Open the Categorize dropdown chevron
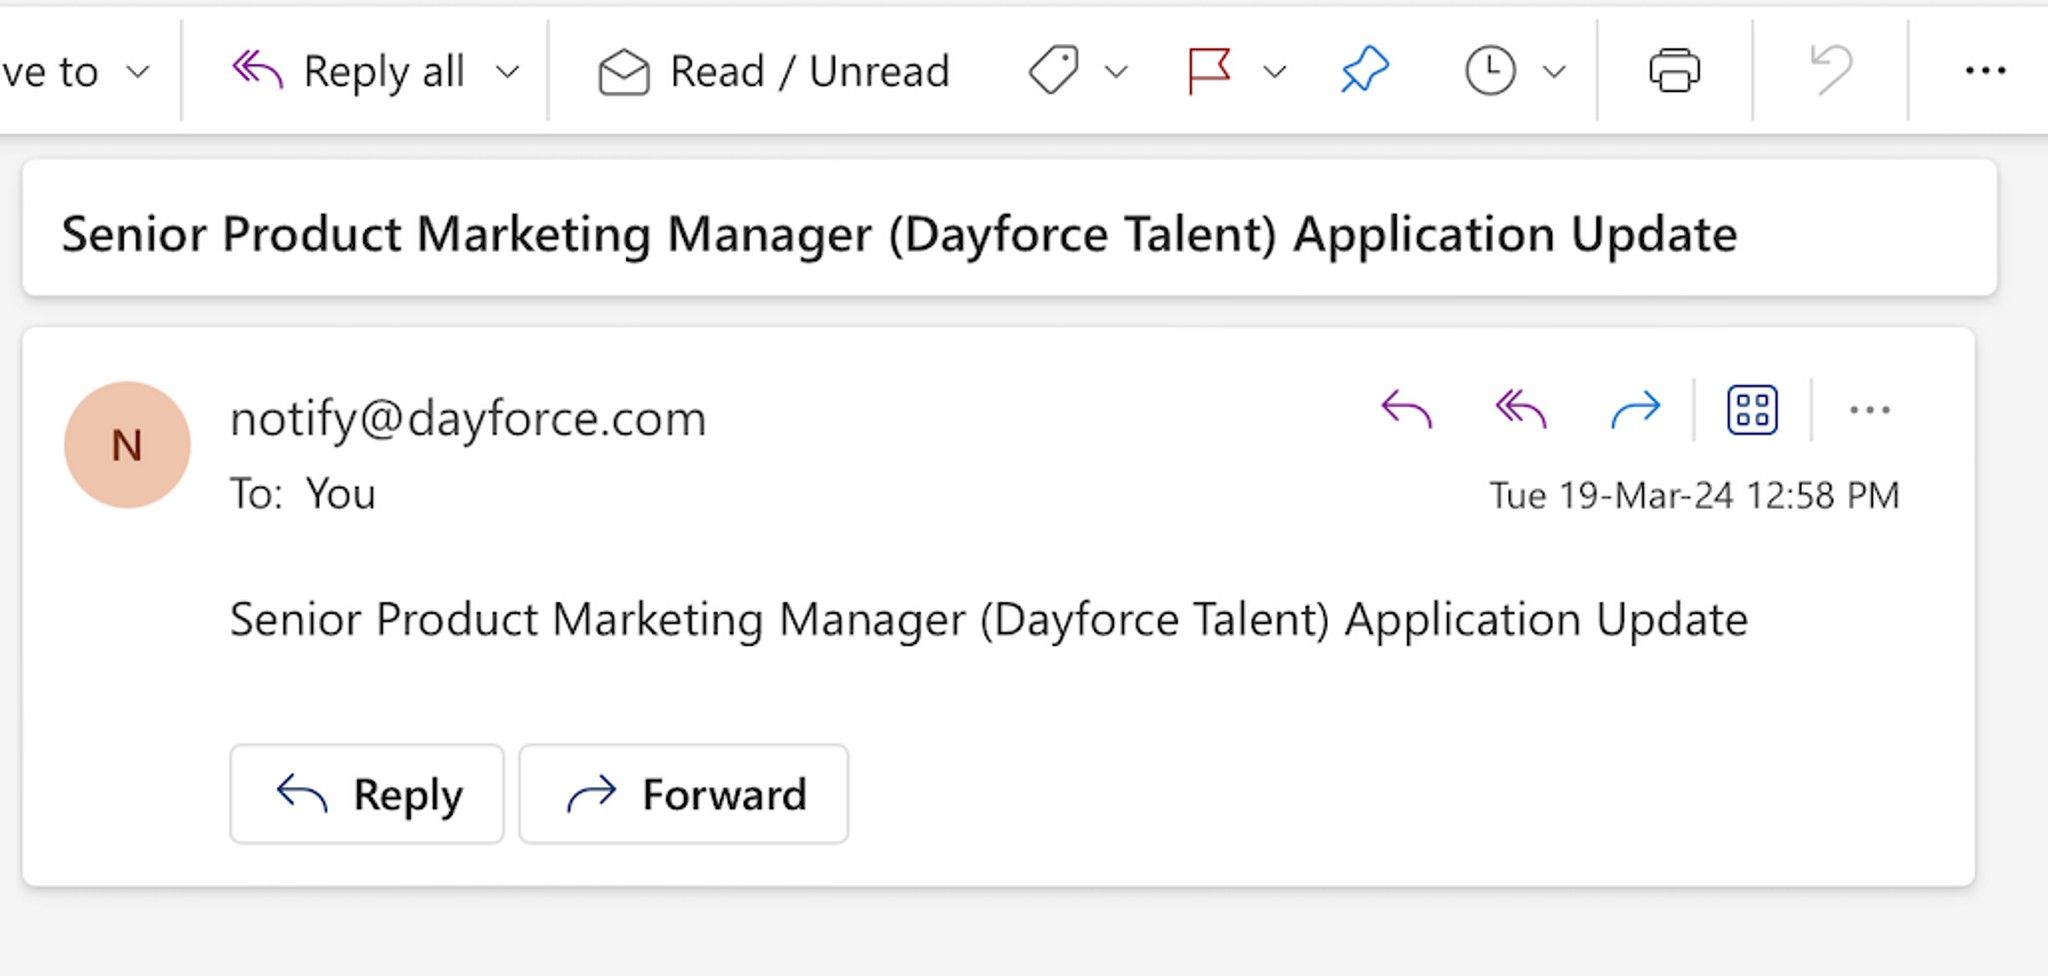The height and width of the screenshot is (976, 2048). (x=1116, y=72)
